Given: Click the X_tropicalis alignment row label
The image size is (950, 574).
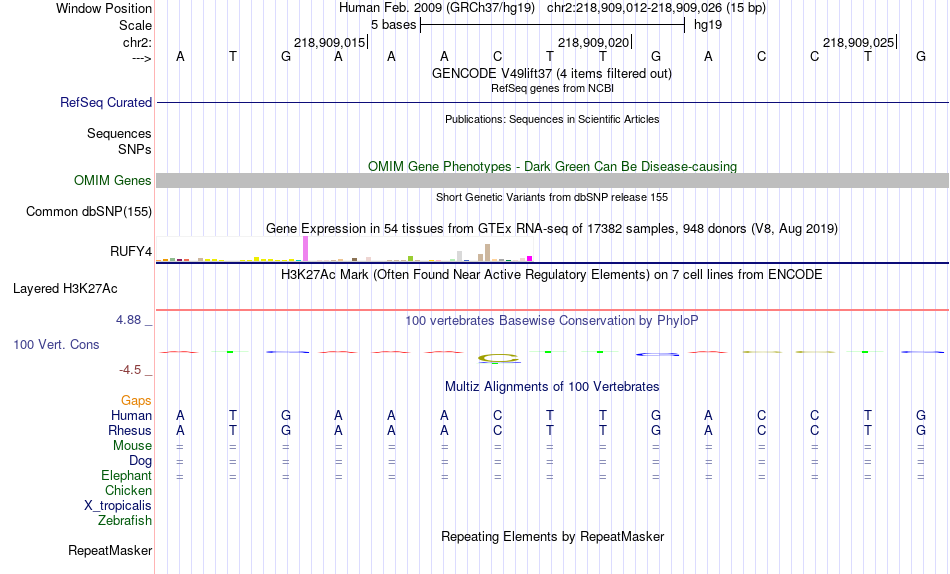Looking at the screenshot, I should coord(118,506).
